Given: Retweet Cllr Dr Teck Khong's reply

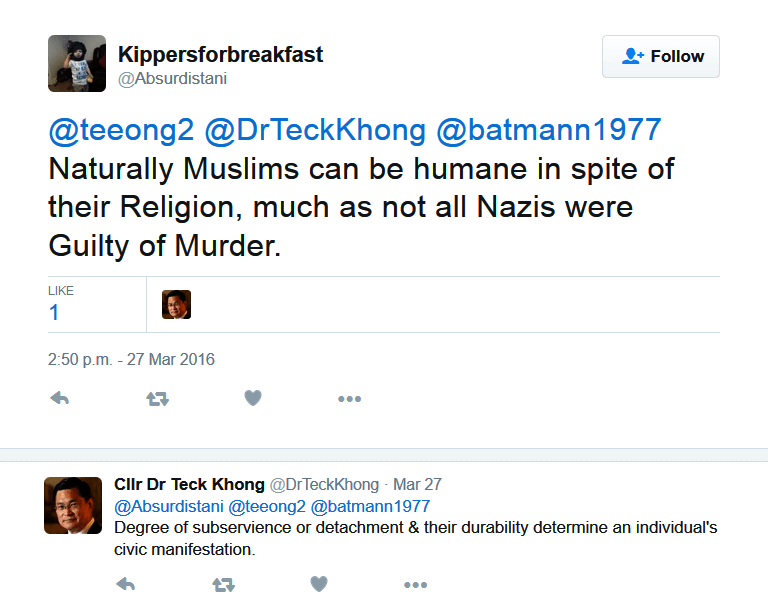Looking at the screenshot, I should pyautogui.click(x=223, y=584).
